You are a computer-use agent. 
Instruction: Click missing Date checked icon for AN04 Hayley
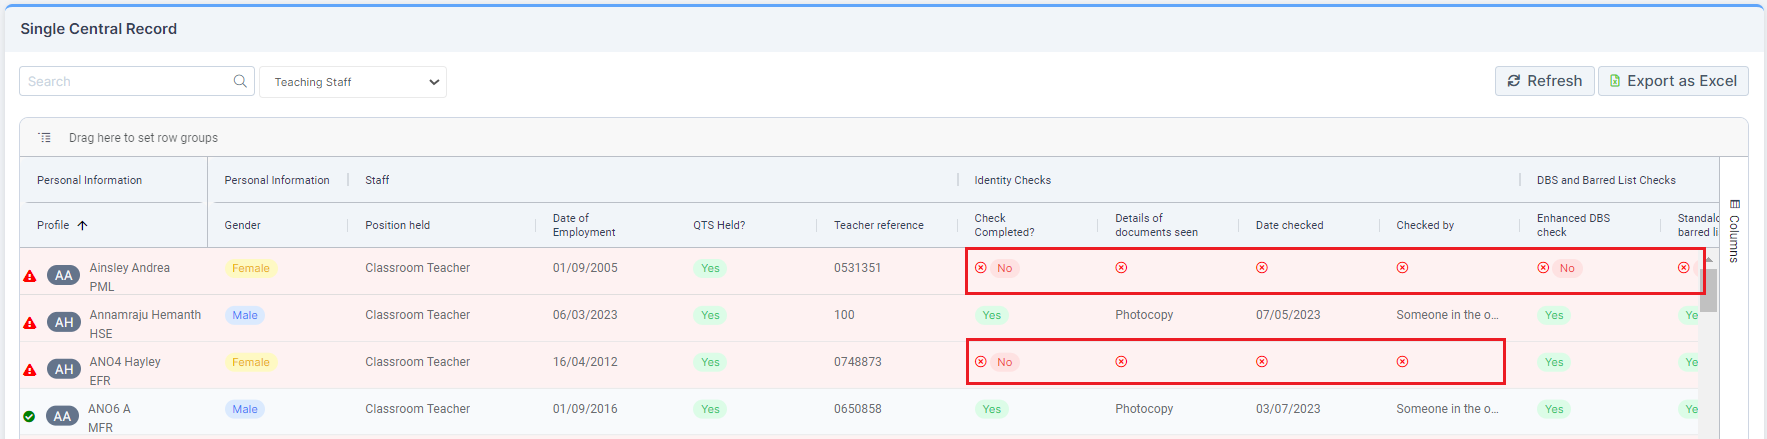[1262, 362]
